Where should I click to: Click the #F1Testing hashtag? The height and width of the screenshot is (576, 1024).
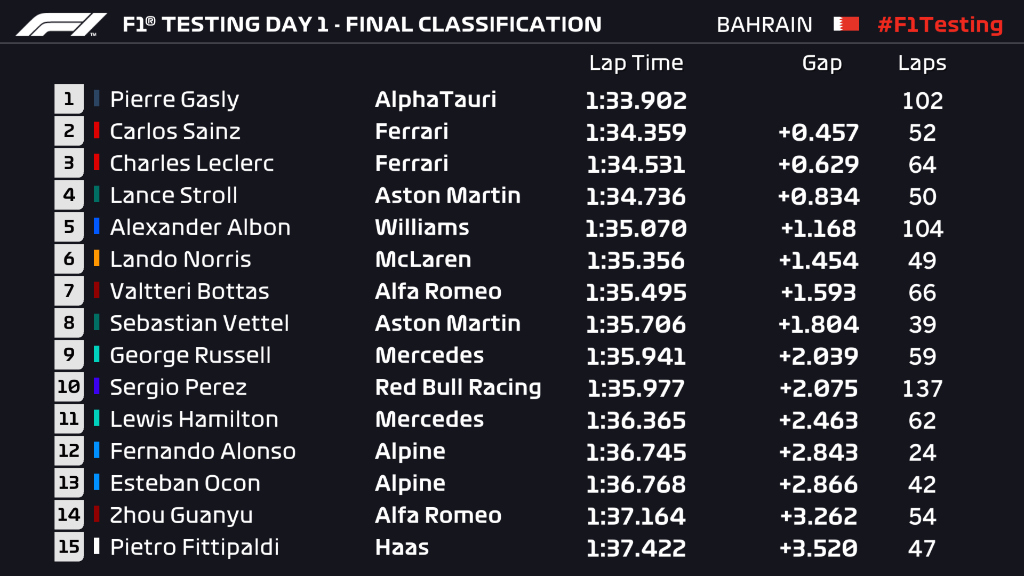[939, 24]
